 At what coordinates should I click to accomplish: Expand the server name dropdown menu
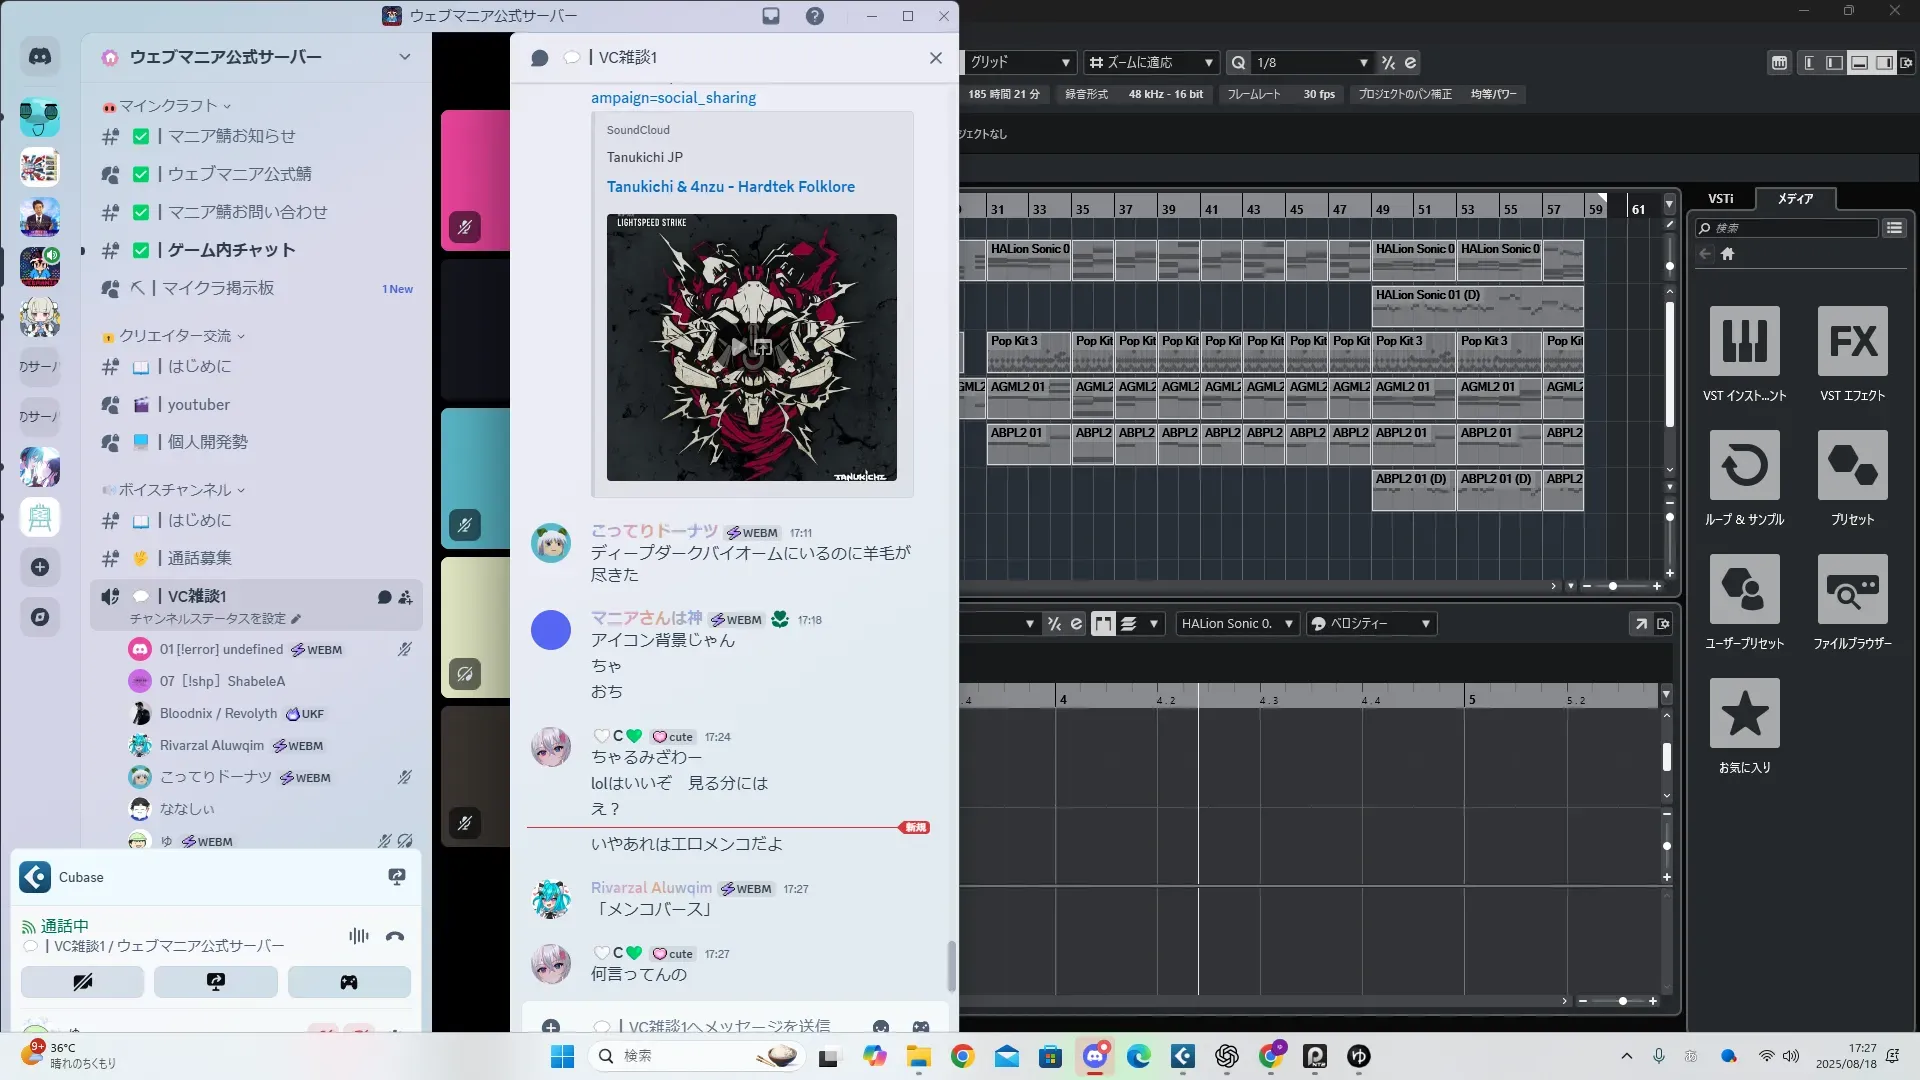pos(404,57)
